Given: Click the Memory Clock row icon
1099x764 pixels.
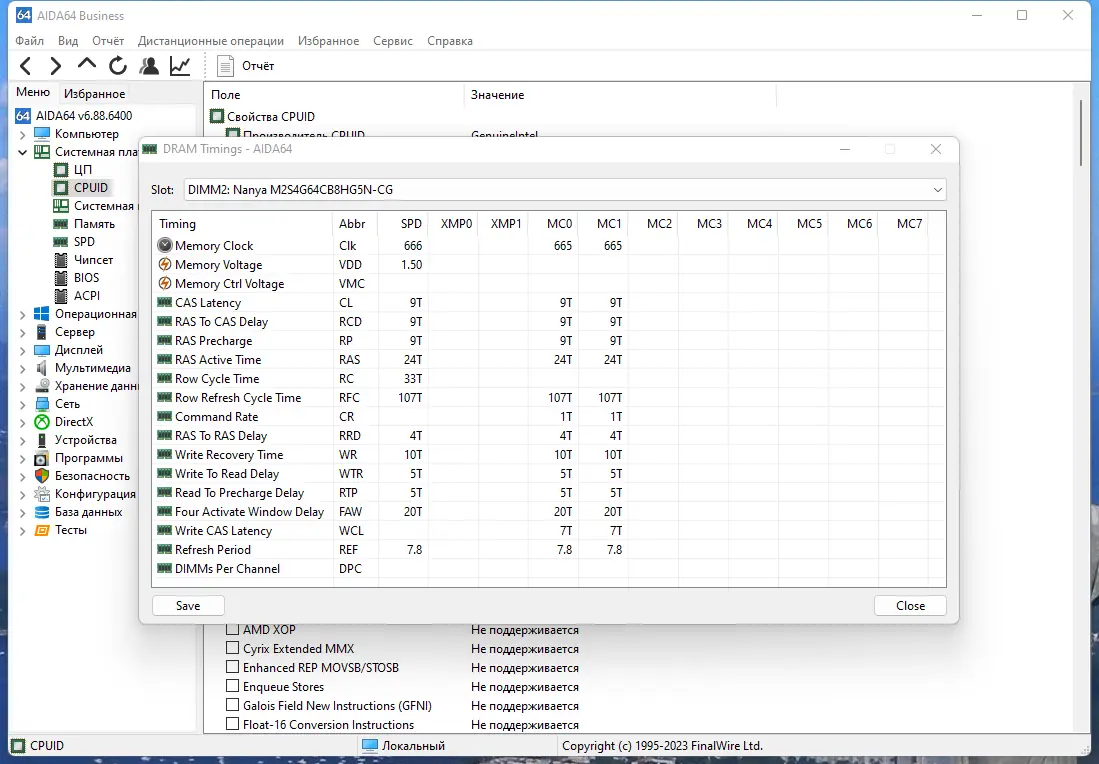Looking at the screenshot, I should 165,245.
